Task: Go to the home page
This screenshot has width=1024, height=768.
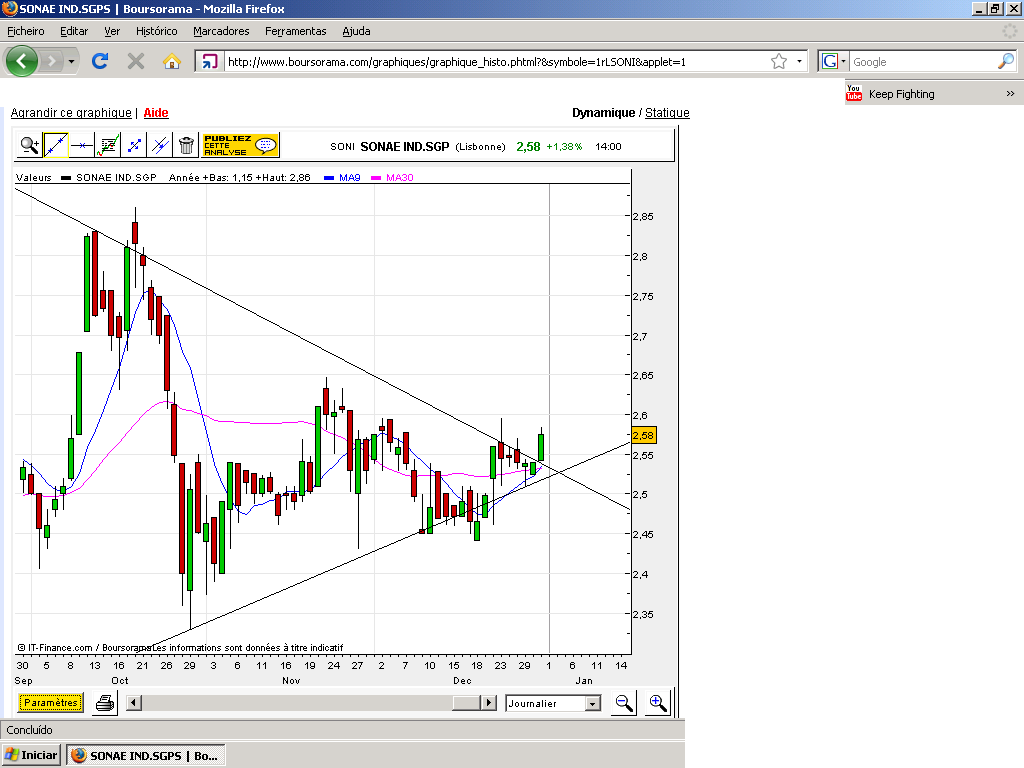Action: (172, 61)
